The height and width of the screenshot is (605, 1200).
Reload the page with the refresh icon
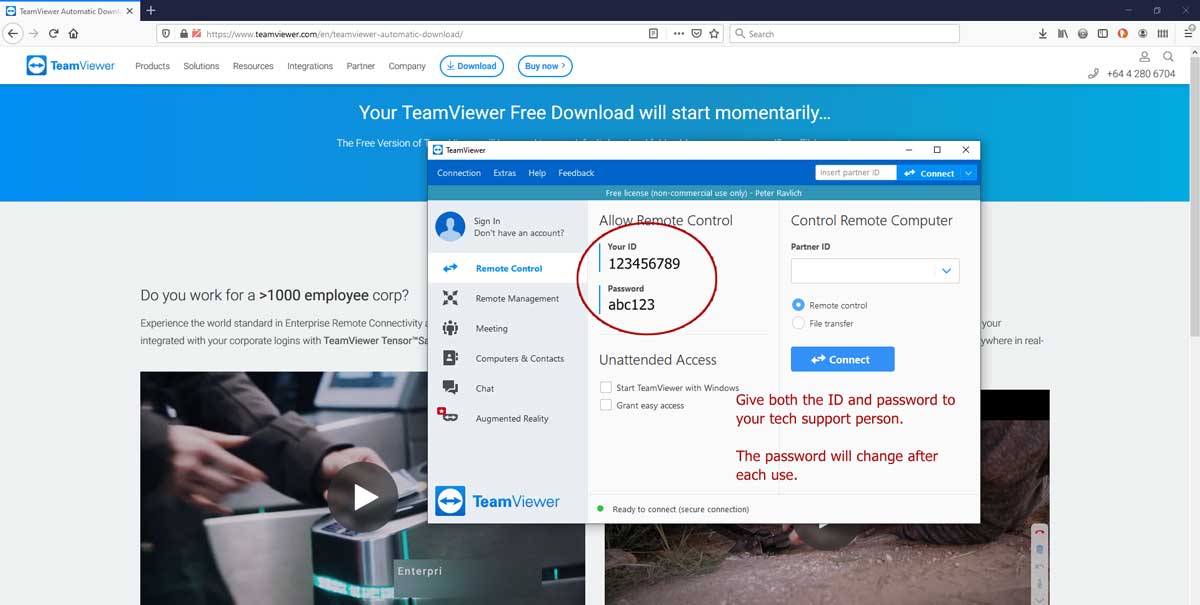(x=54, y=33)
